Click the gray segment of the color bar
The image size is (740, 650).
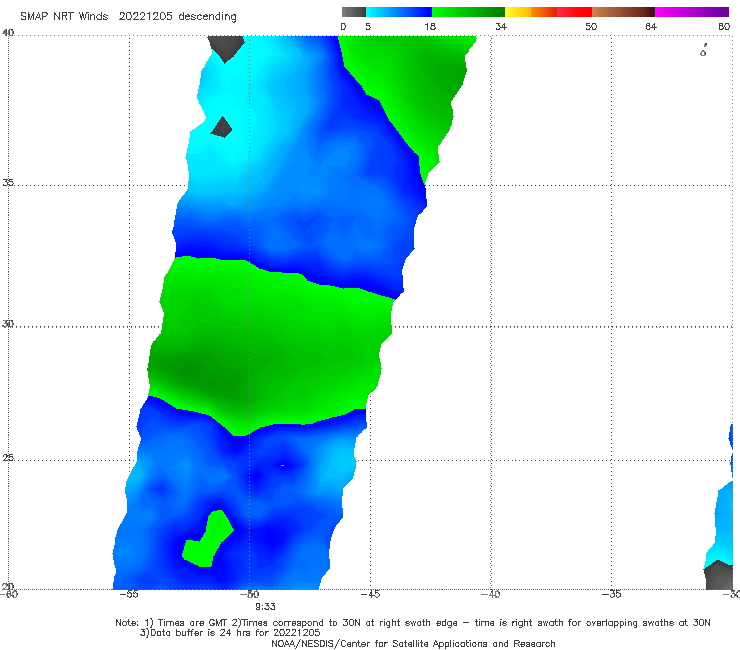[354, 12]
